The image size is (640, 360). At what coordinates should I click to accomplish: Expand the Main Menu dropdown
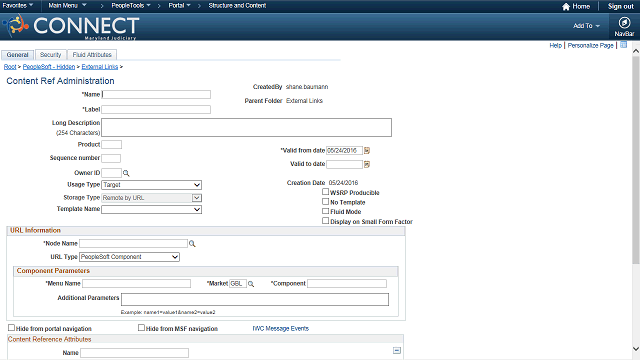click(x=67, y=6)
